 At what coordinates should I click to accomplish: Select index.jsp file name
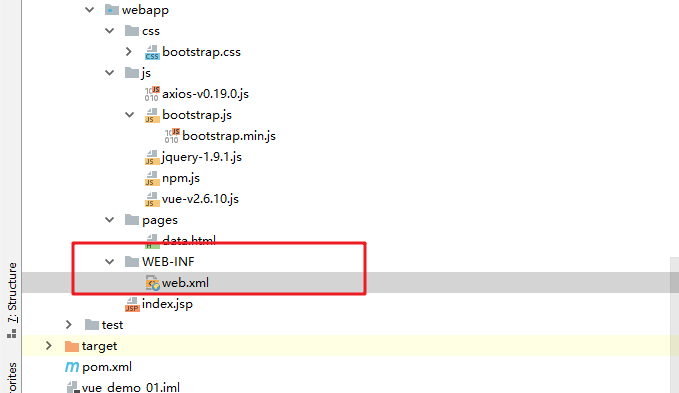click(x=167, y=304)
